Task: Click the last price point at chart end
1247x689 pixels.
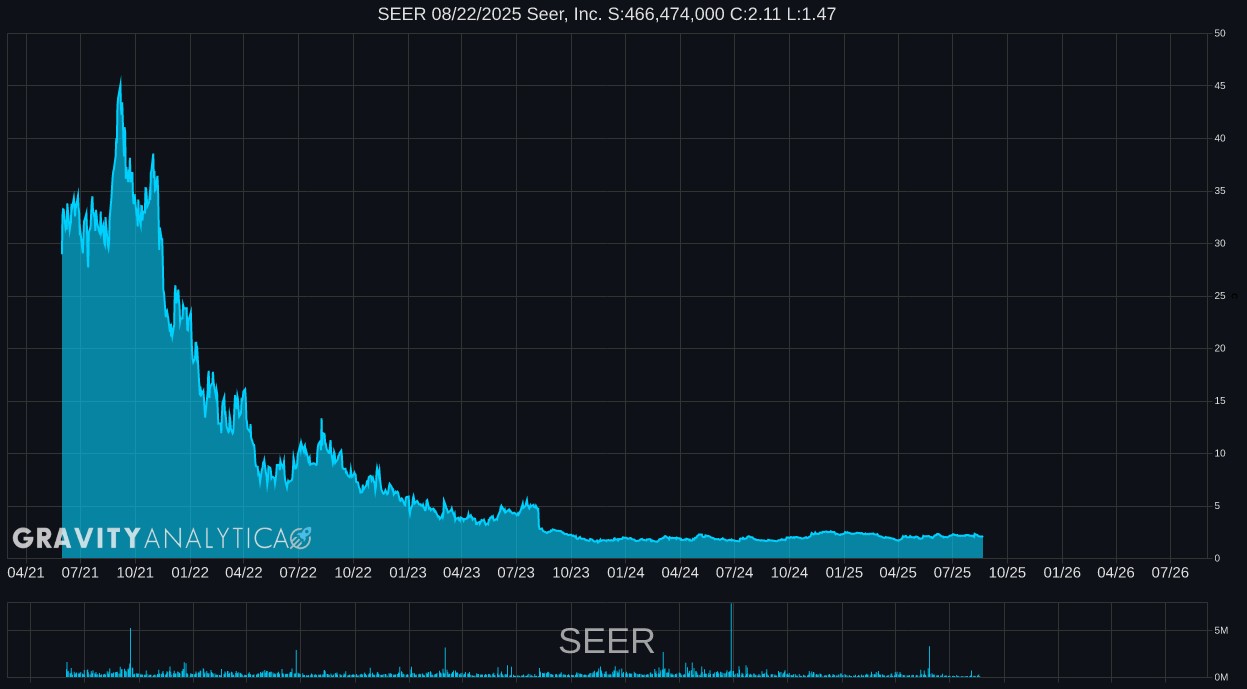Action: pyautogui.click(x=983, y=537)
